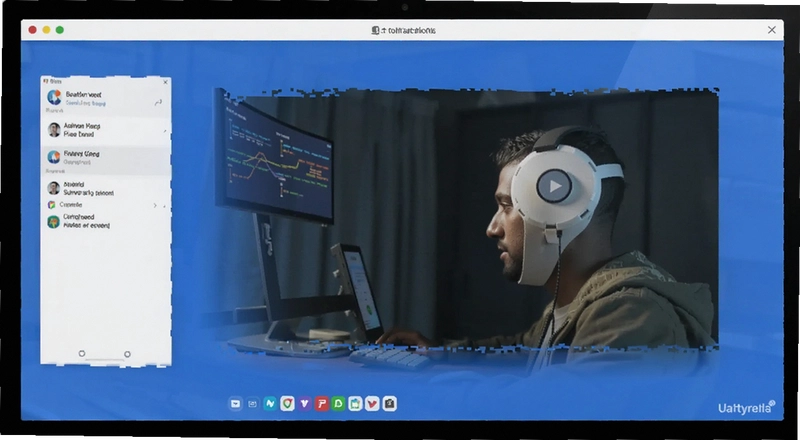Close the left sidebar panel with X

click(x=165, y=82)
